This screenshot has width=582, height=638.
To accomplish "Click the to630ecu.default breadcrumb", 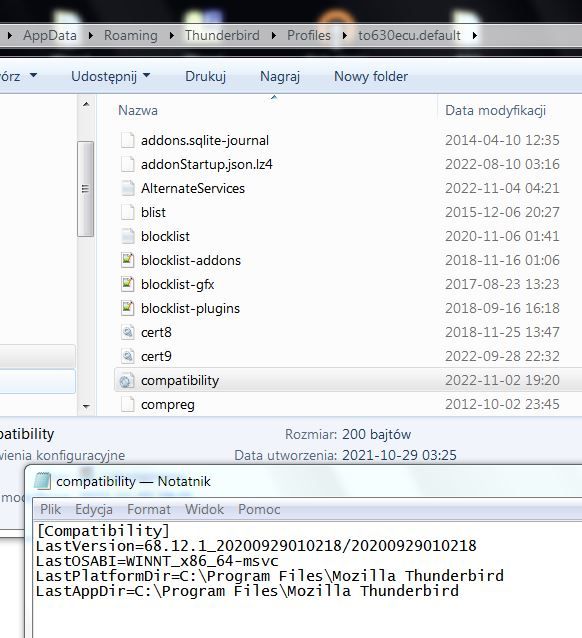I will [x=409, y=36].
